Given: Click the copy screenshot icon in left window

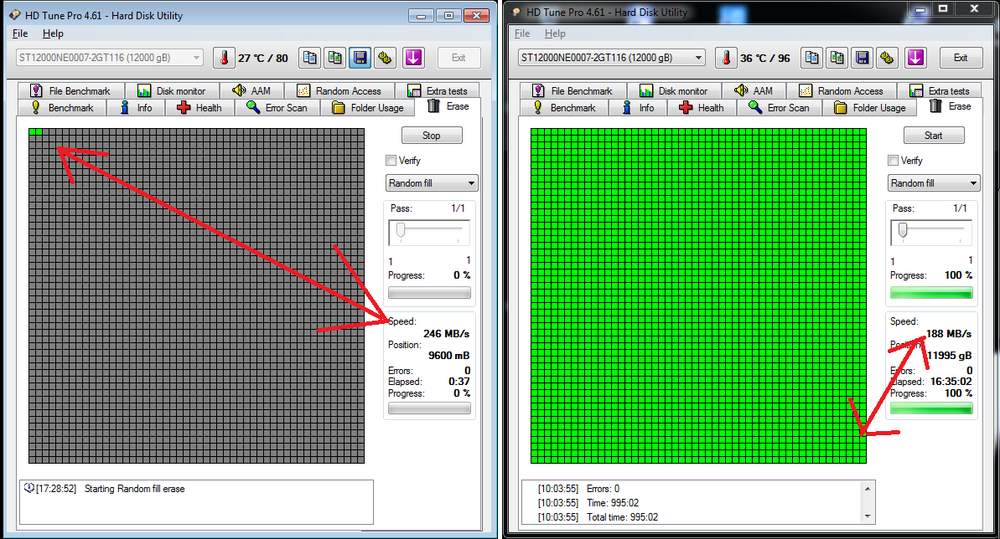Looking at the screenshot, I should tap(335, 57).
